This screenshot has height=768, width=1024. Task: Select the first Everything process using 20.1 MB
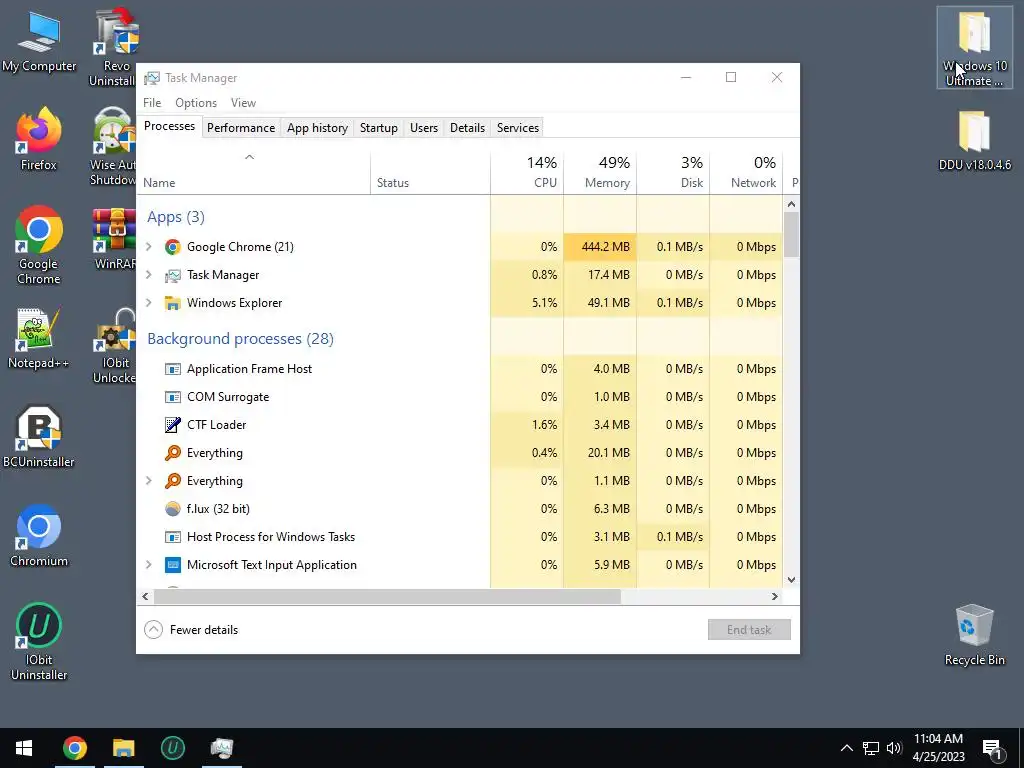click(x=459, y=453)
